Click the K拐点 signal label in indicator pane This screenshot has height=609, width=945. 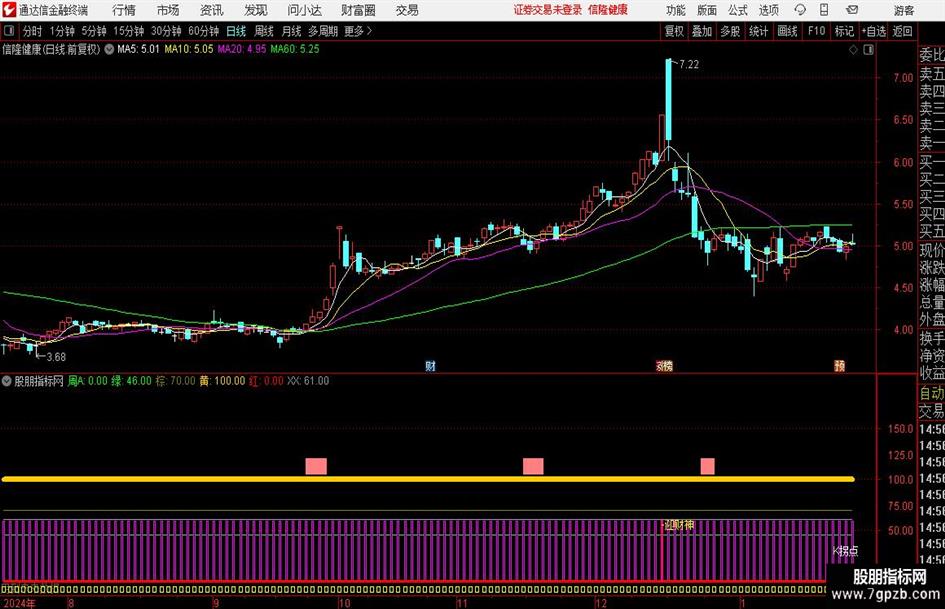845,551
